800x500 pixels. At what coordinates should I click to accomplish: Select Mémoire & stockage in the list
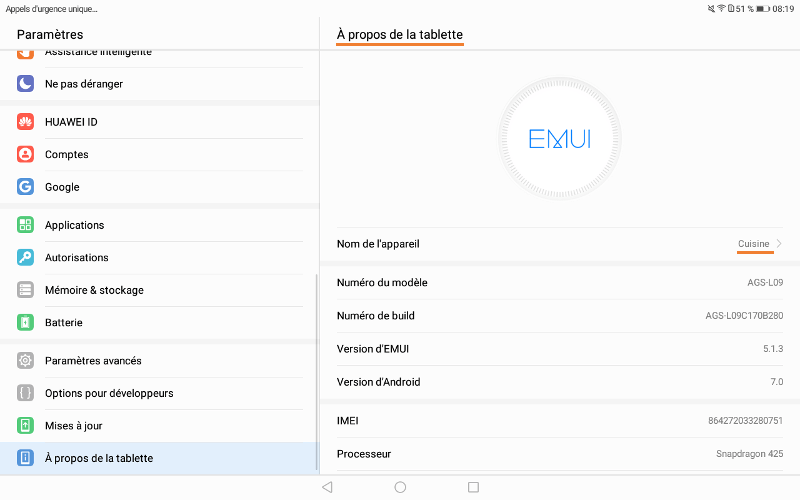pos(160,290)
